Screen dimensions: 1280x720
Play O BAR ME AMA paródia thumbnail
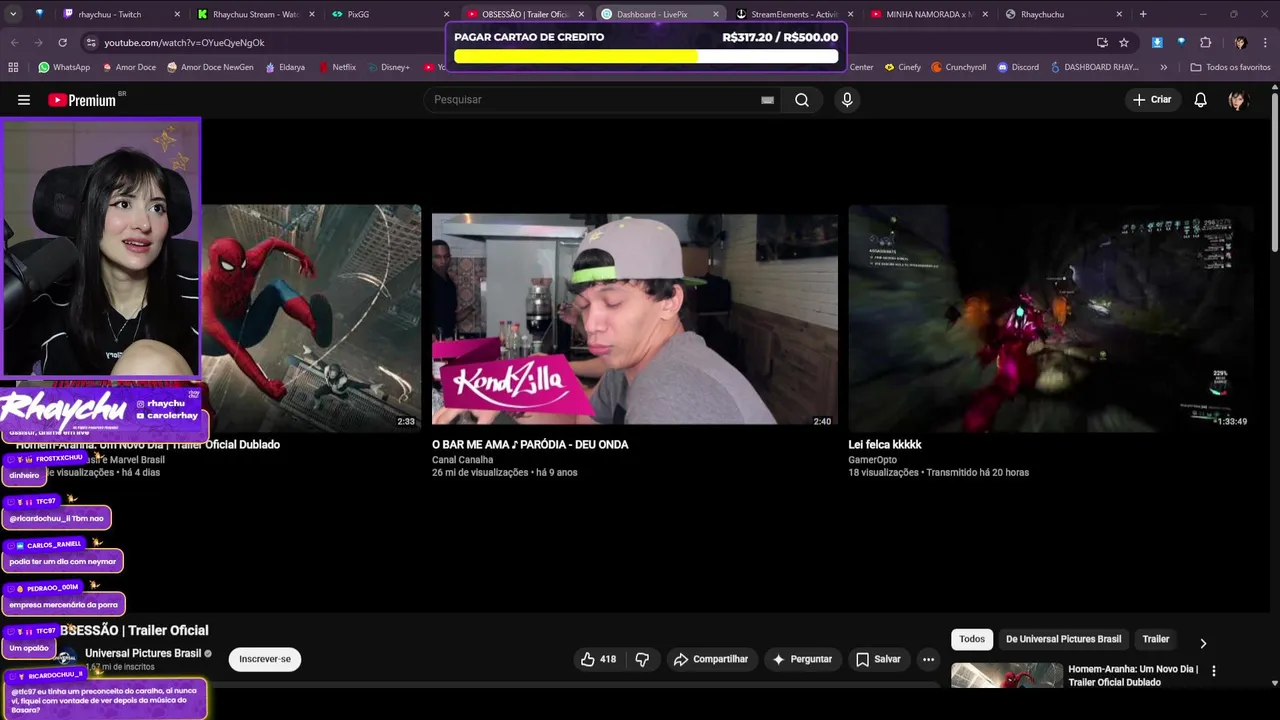(x=635, y=319)
